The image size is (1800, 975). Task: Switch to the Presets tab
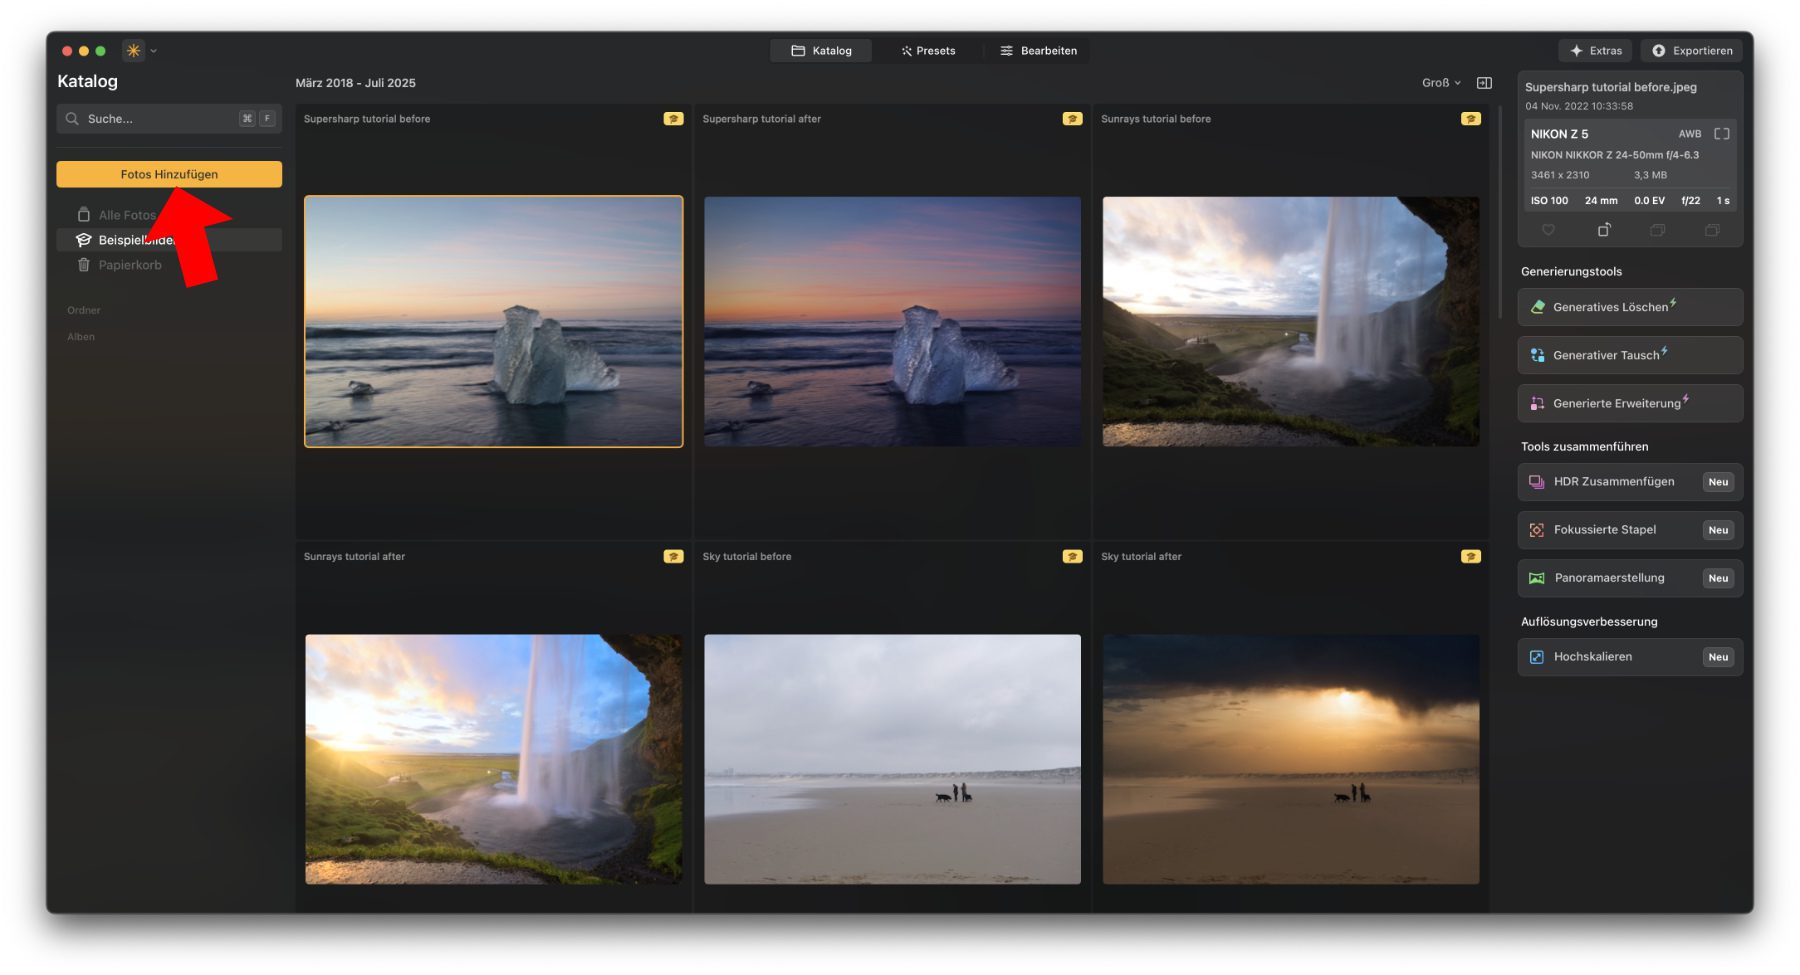coord(928,51)
